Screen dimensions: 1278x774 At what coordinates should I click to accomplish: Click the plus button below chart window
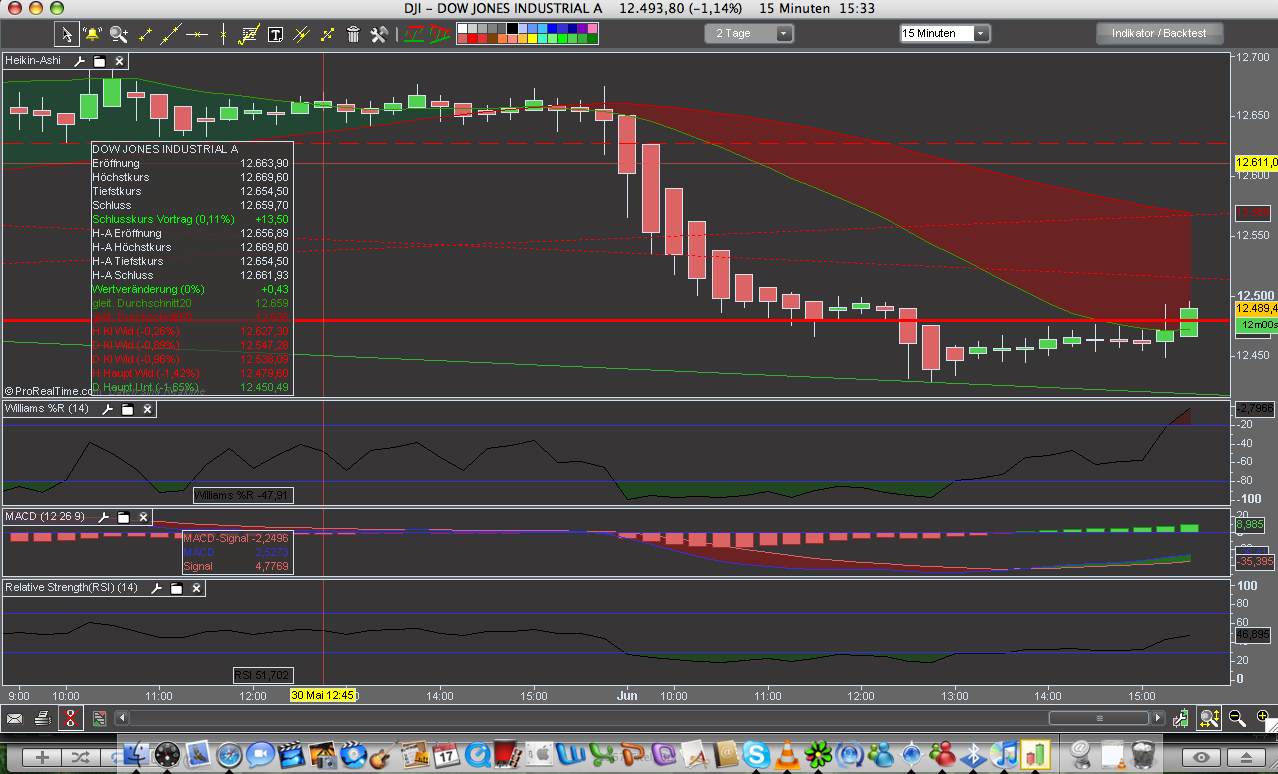[x=42, y=757]
